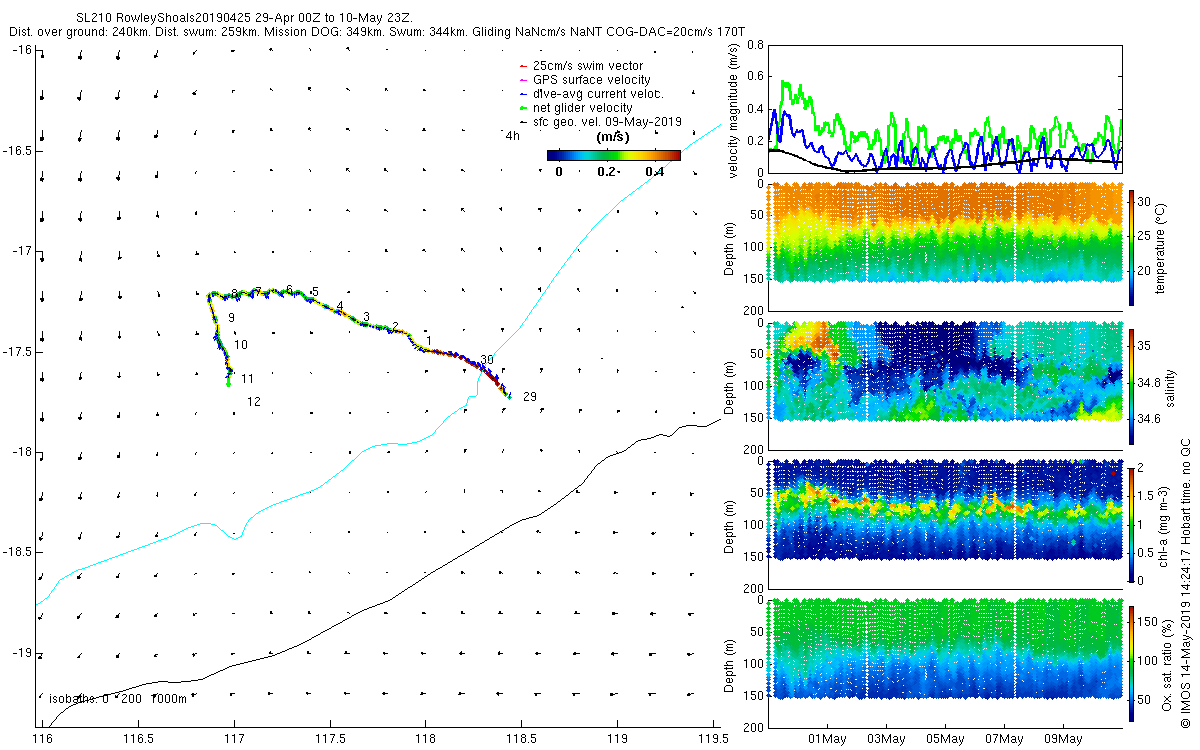Click the '4h' label beside the legend
The height and width of the screenshot is (750, 1200).
click(513, 135)
